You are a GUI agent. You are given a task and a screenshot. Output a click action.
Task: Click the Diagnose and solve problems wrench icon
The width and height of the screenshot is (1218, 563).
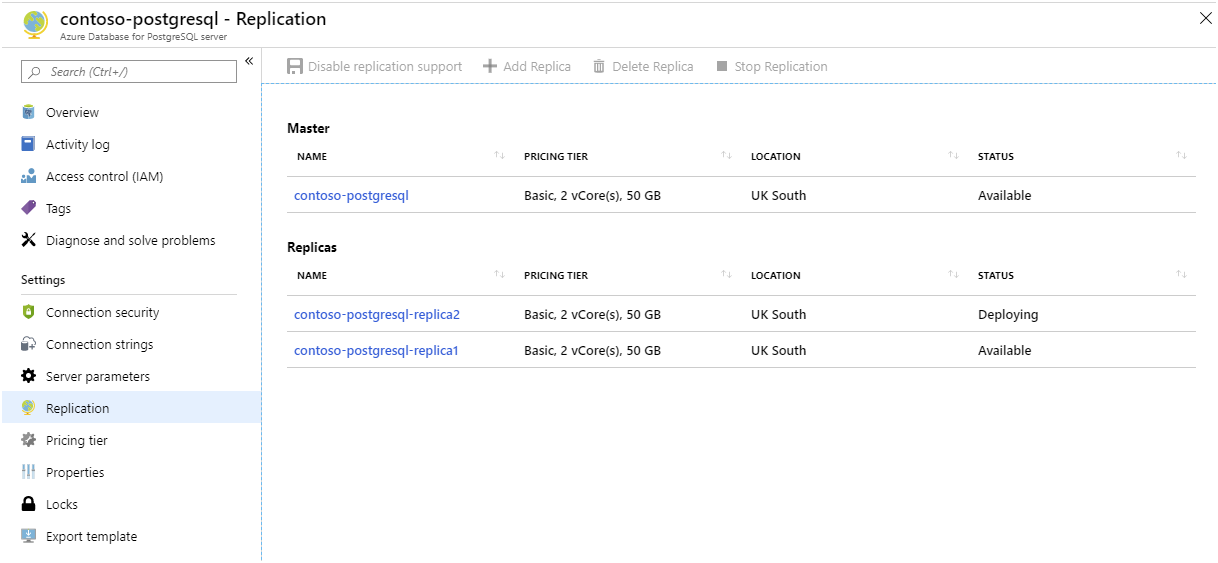click(x=28, y=240)
